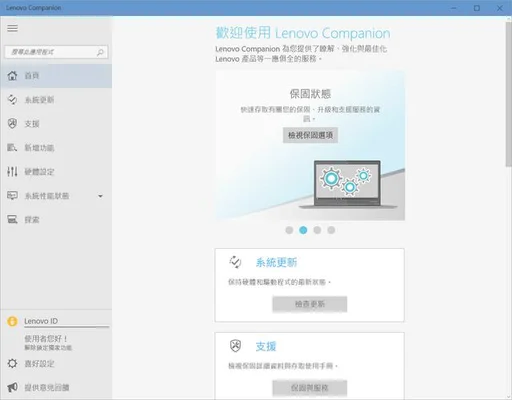Viewport: 512px width, 400px height.
Task: Expand the System Performance dropdown arrow
Action: [x=100, y=196]
